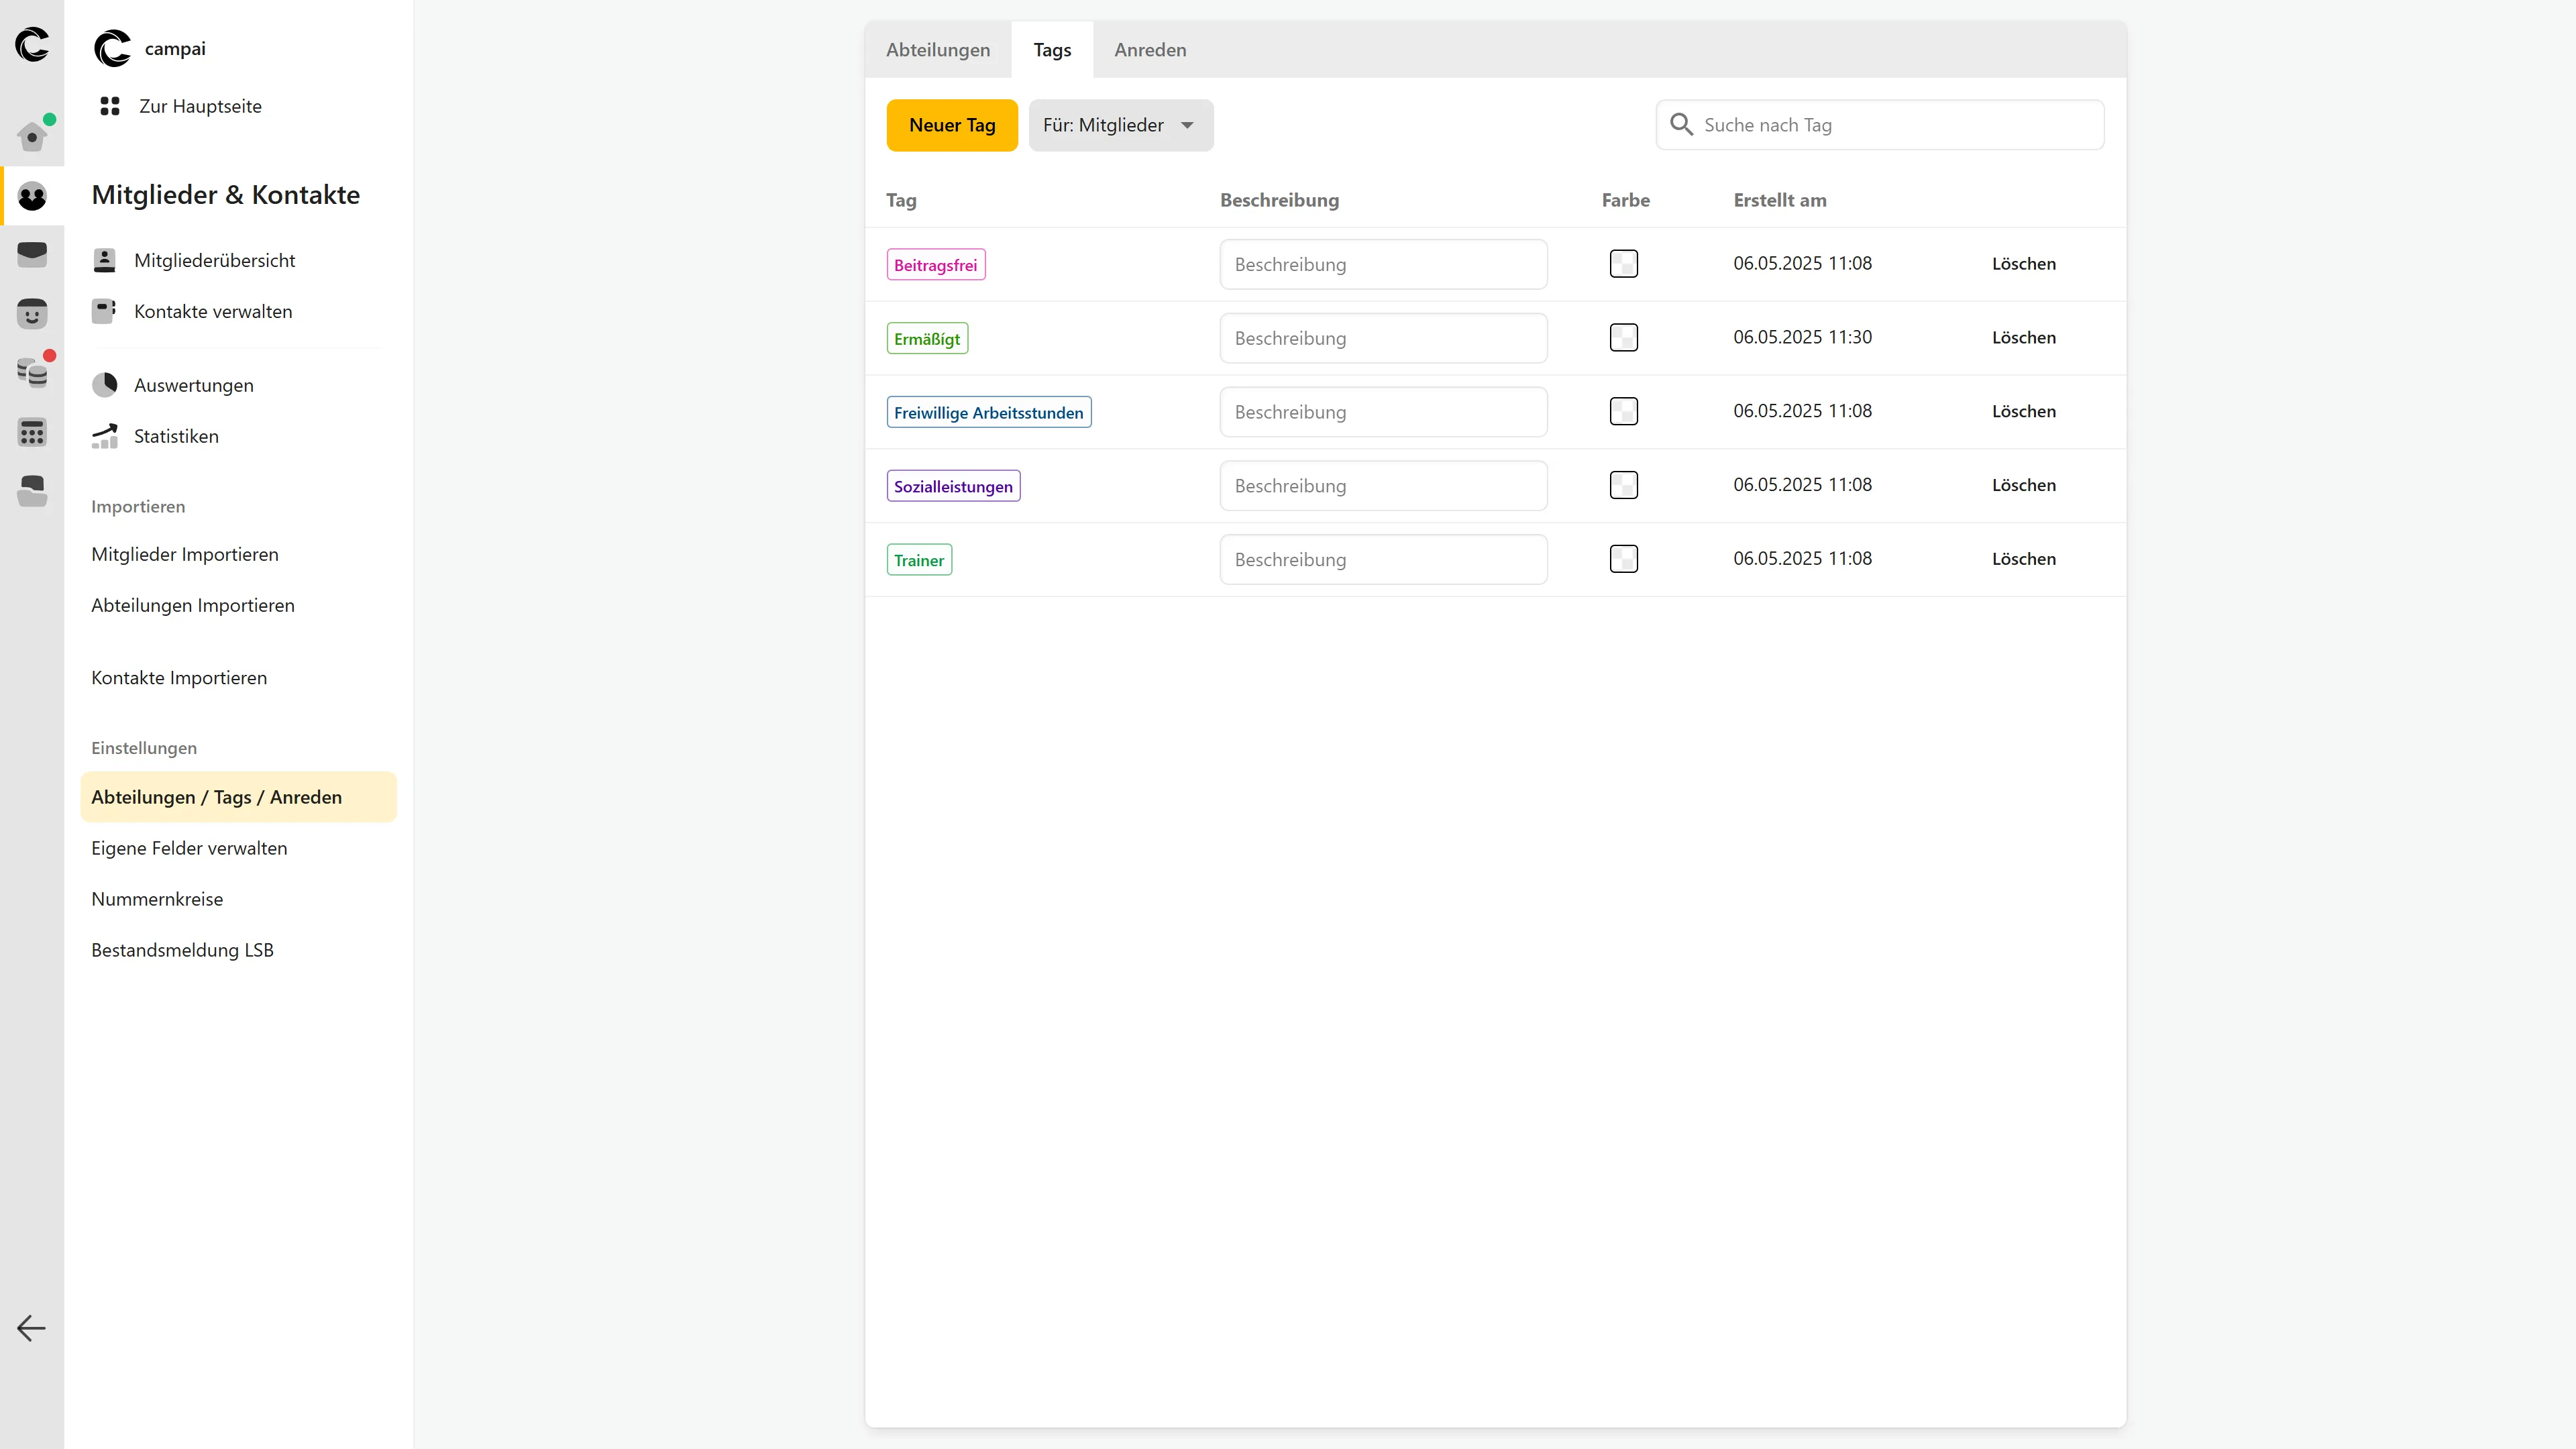Select Abteilungen / Tags / Anreden menu item
The image size is (2576, 1449).
[238, 797]
